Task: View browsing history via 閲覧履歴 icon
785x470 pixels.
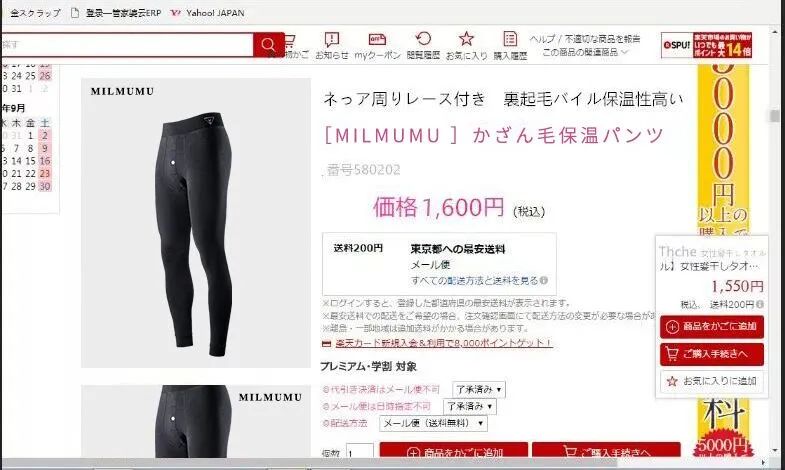Action: [423, 46]
